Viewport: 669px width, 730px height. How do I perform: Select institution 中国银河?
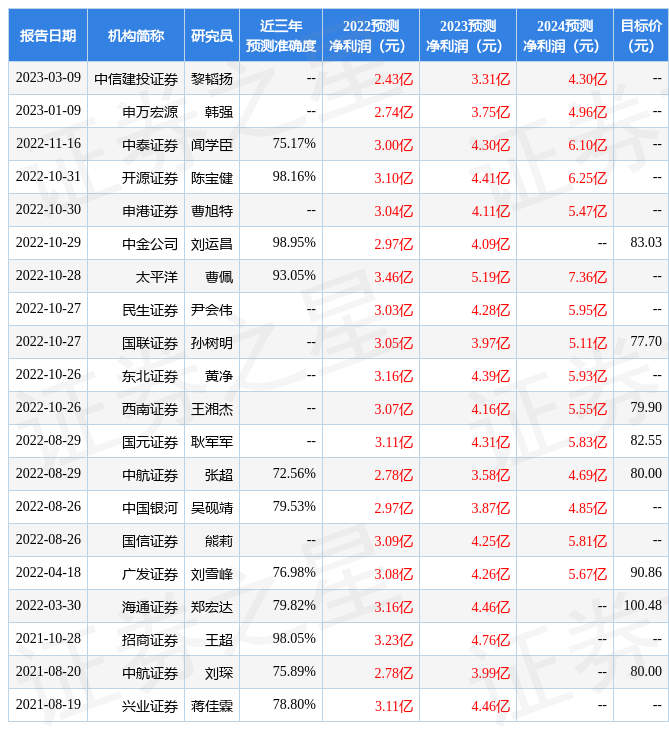[150, 508]
